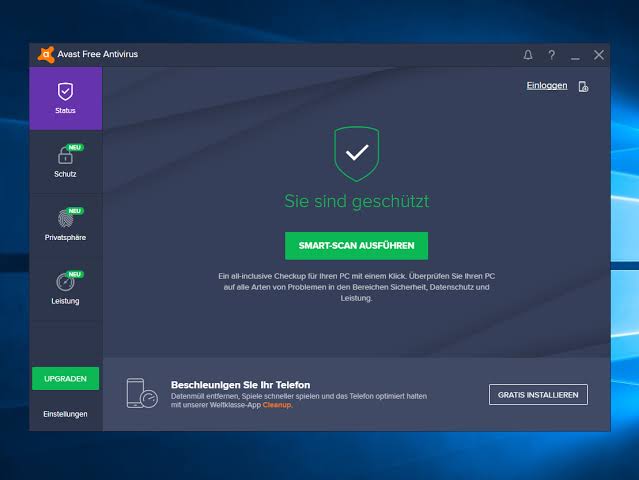Open the notifications bell icon
639x480 pixels.
[528, 55]
